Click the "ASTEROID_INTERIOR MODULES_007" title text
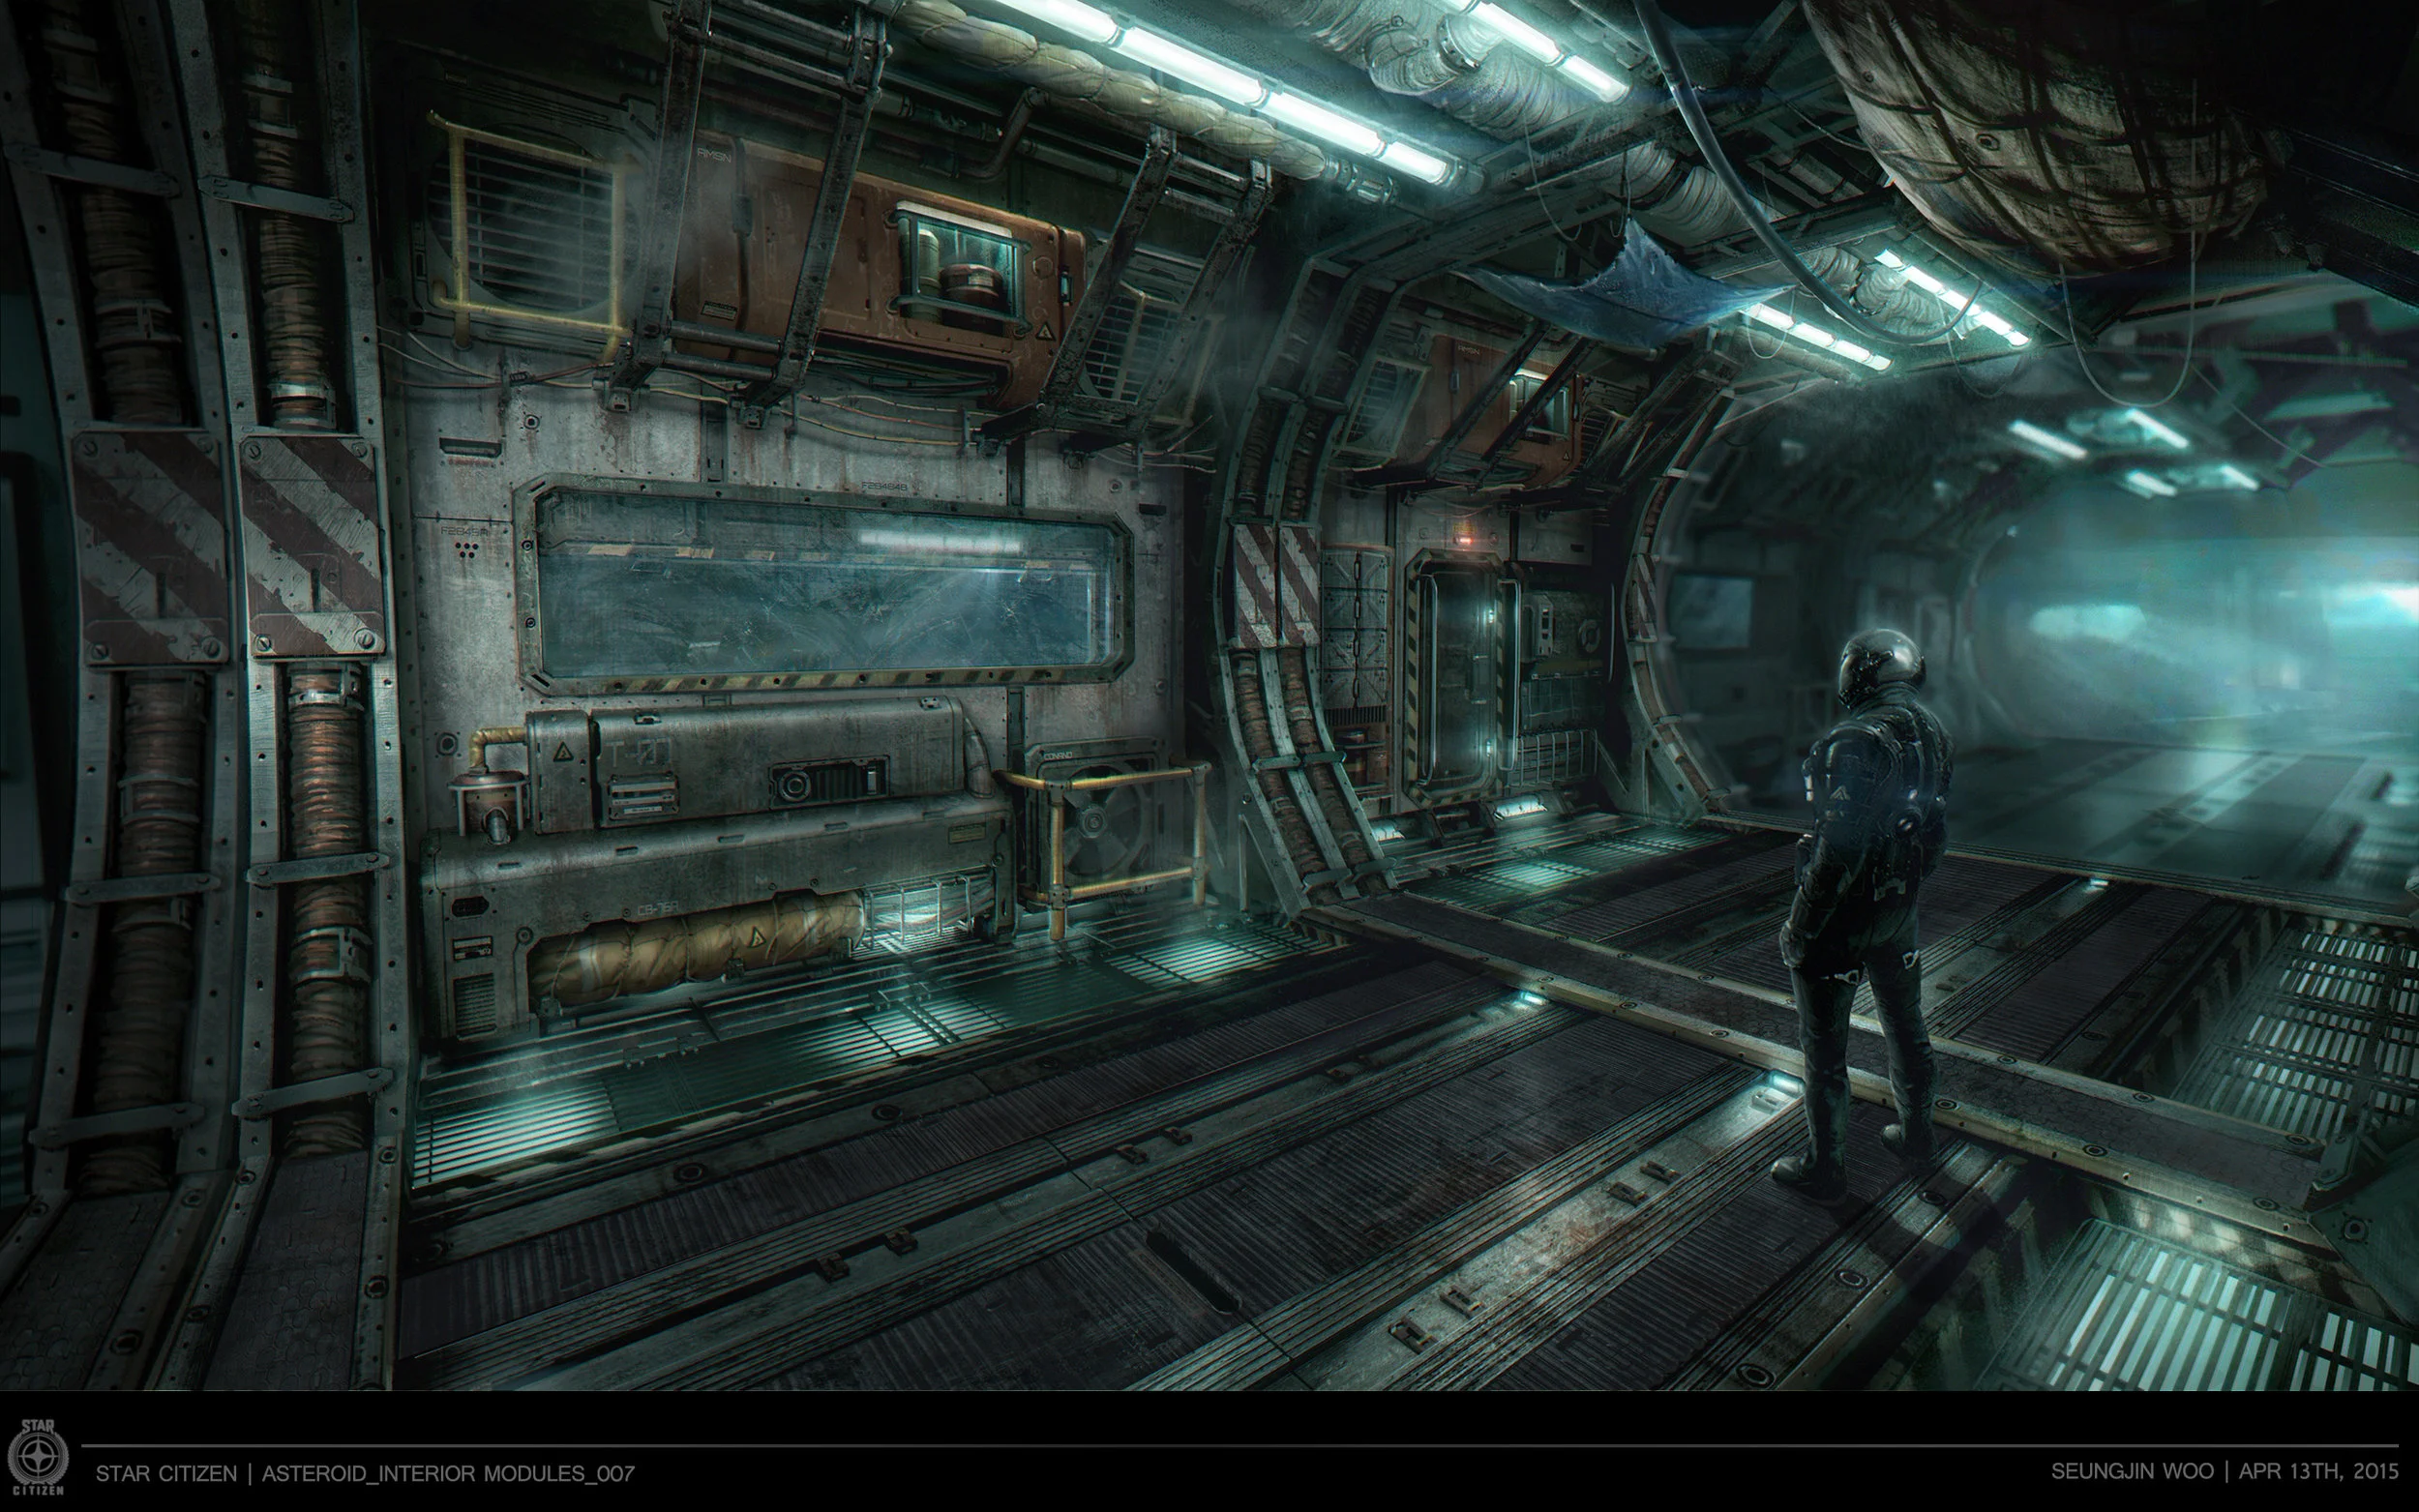The image size is (2419, 1512). (448, 1473)
